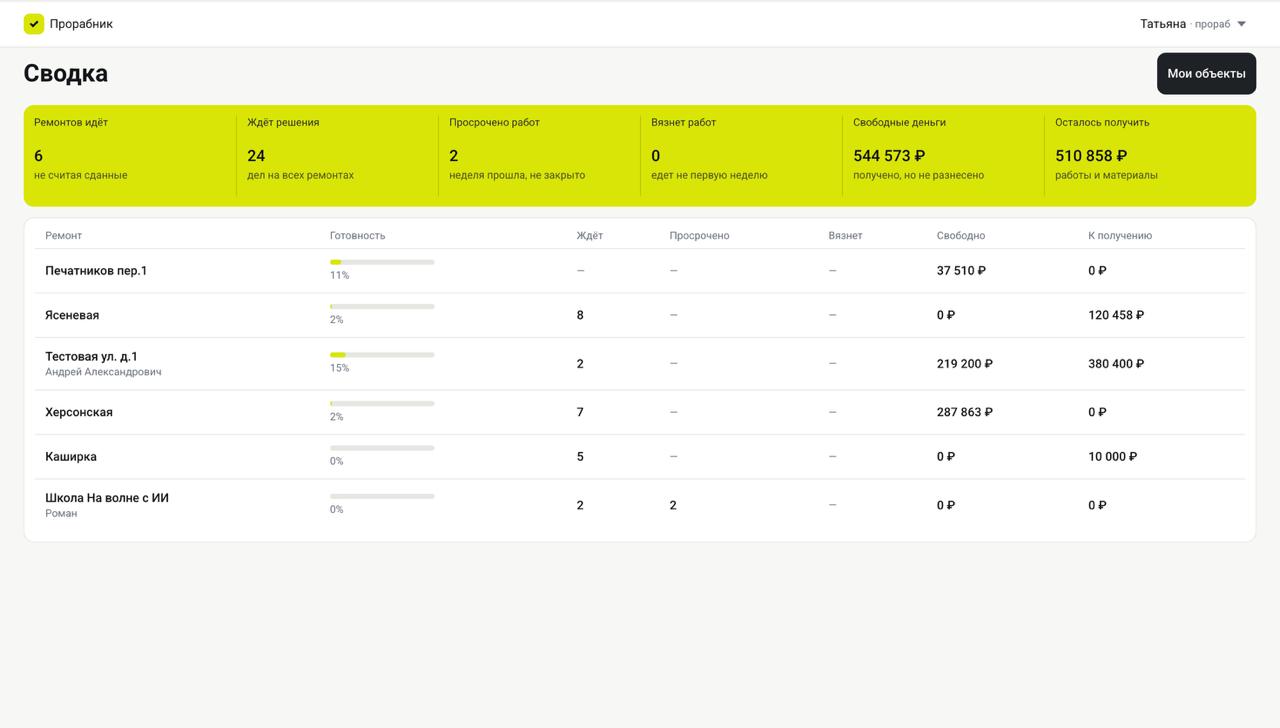Click Каширка waiting count 5
This screenshot has width=1280, height=728.
(580, 457)
